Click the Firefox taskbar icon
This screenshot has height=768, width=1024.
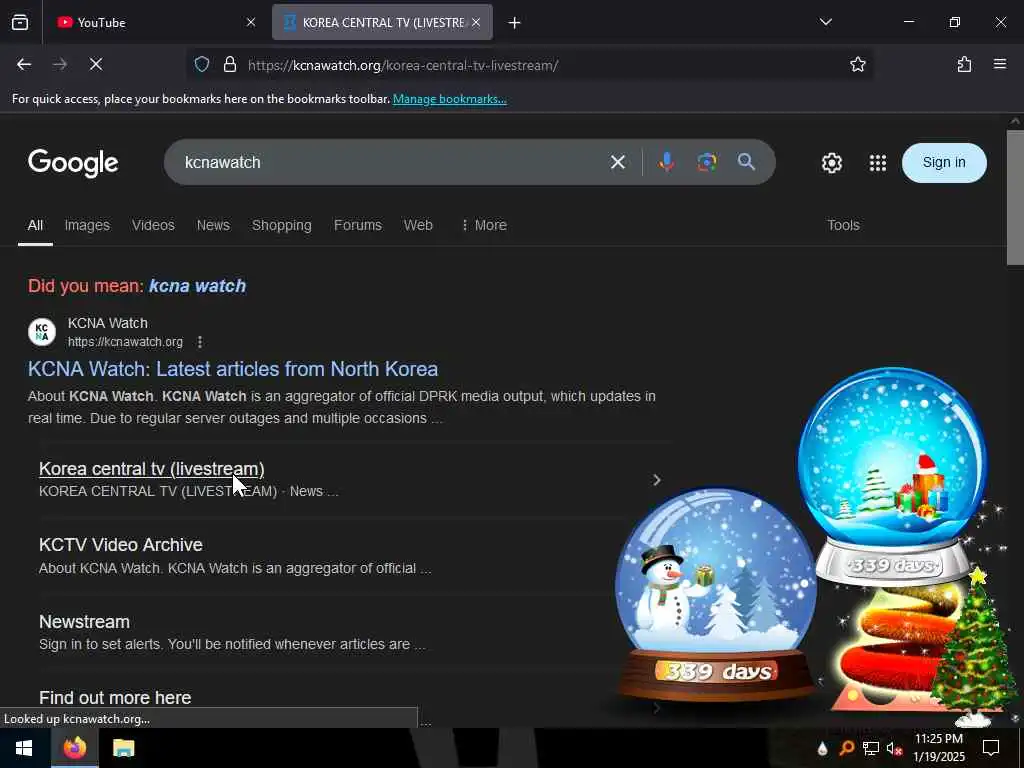click(x=74, y=748)
